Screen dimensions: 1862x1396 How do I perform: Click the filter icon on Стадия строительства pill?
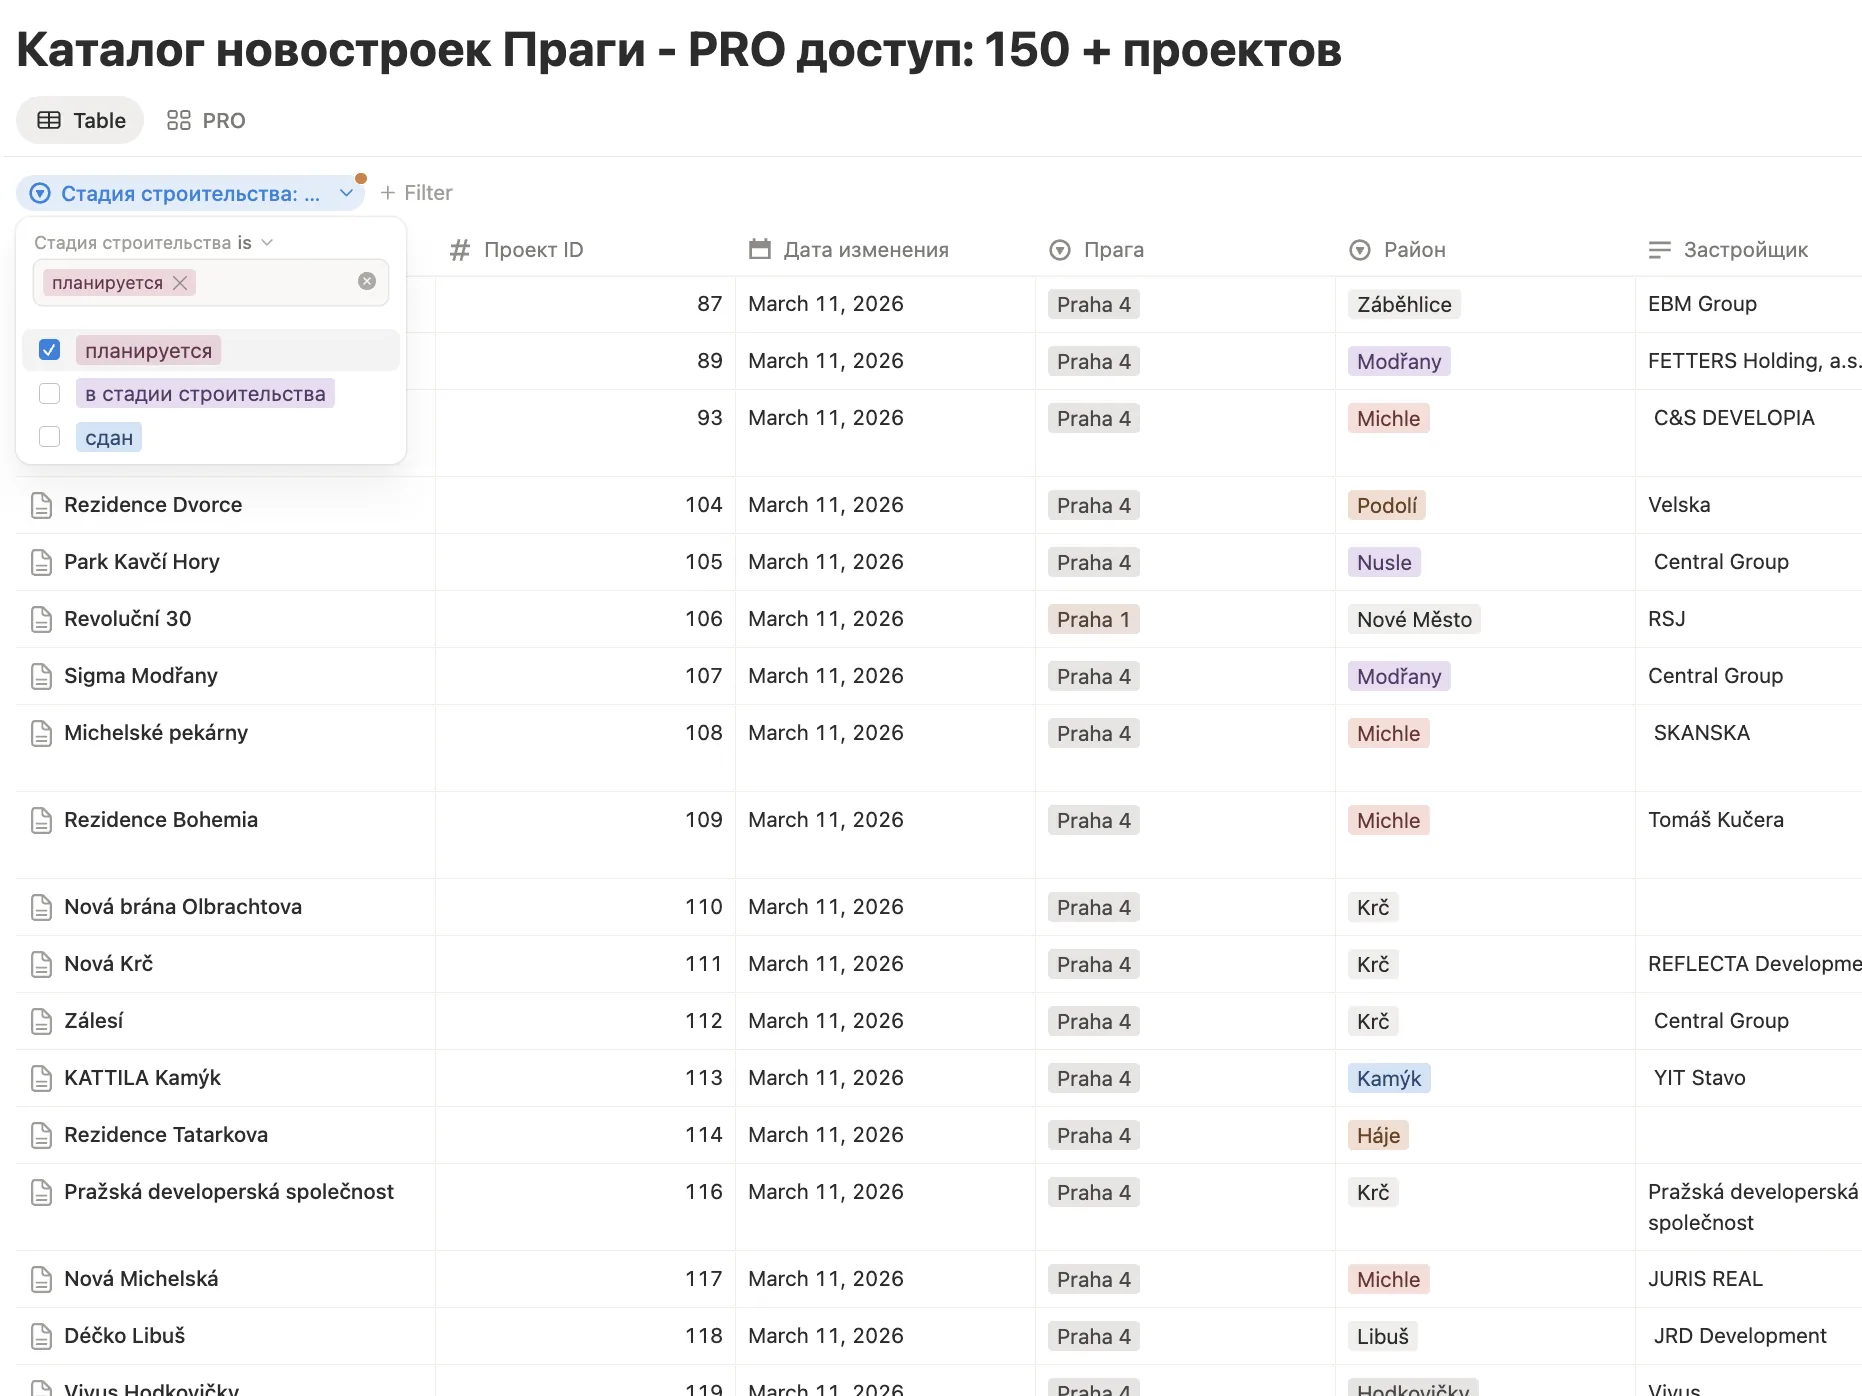[40, 192]
